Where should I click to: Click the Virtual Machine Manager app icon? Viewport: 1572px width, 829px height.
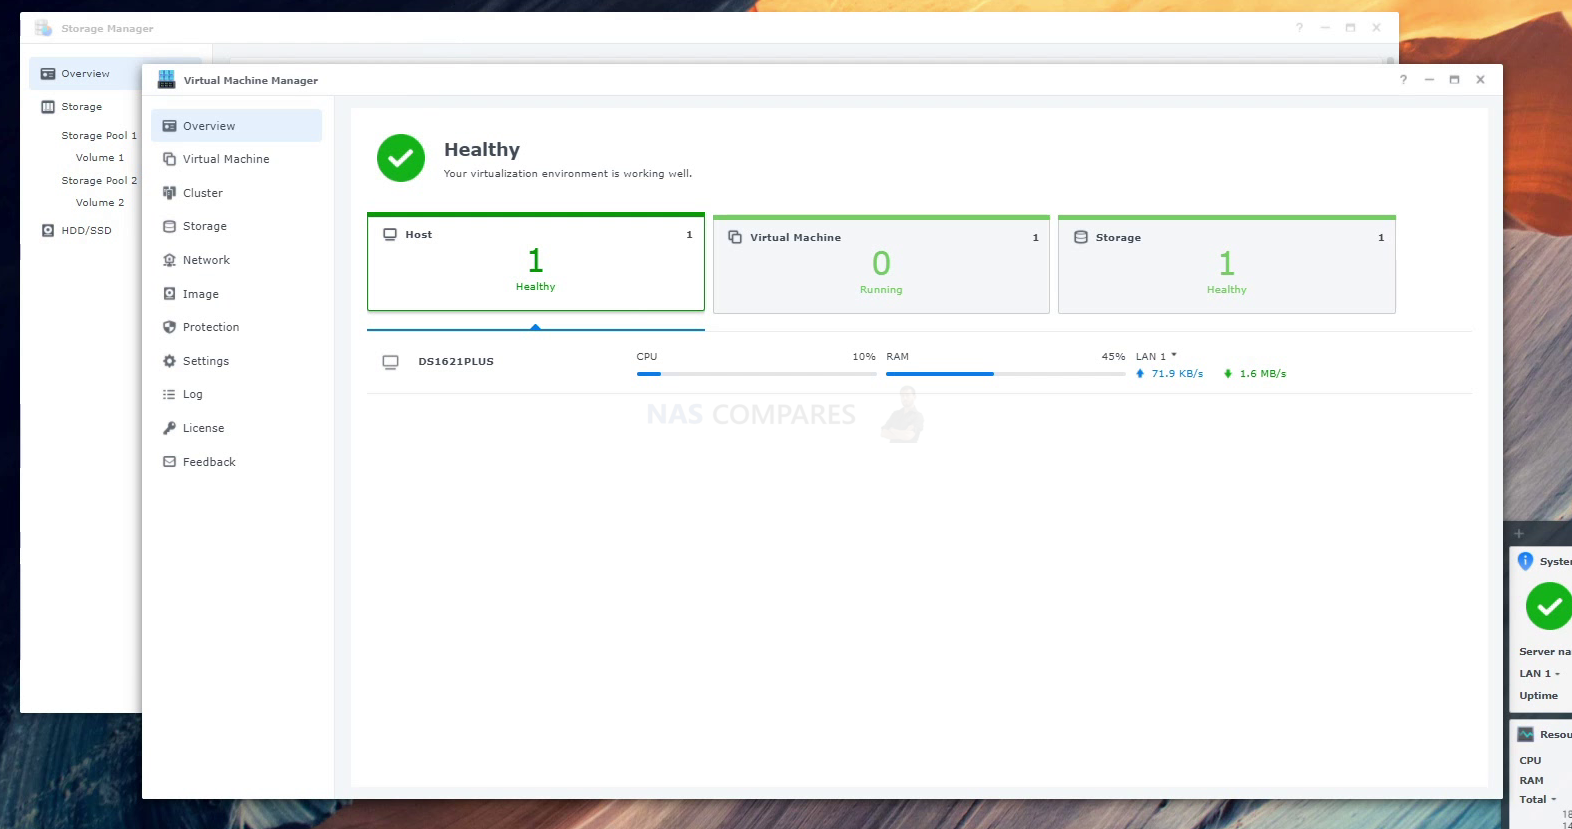(x=167, y=80)
